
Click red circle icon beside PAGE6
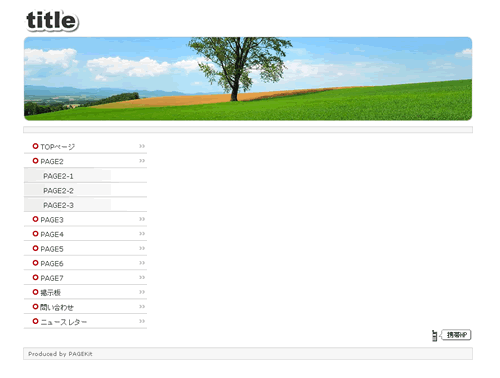point(35,263)
